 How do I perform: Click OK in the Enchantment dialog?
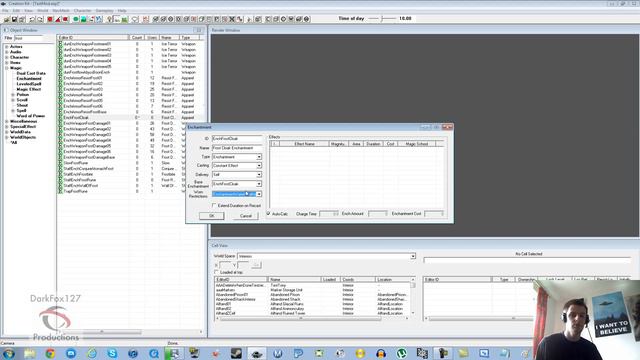[x=211, y=216]
